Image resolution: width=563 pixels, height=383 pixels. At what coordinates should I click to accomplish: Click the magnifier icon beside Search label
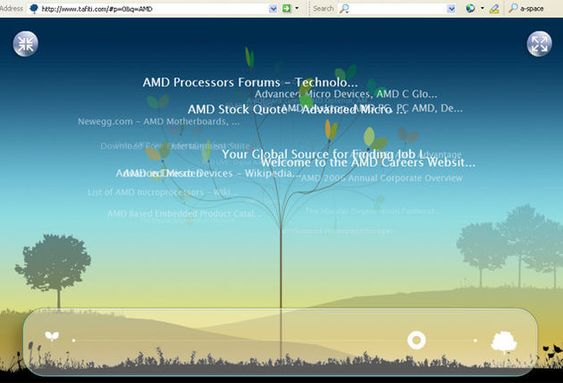tap(344, 8)
